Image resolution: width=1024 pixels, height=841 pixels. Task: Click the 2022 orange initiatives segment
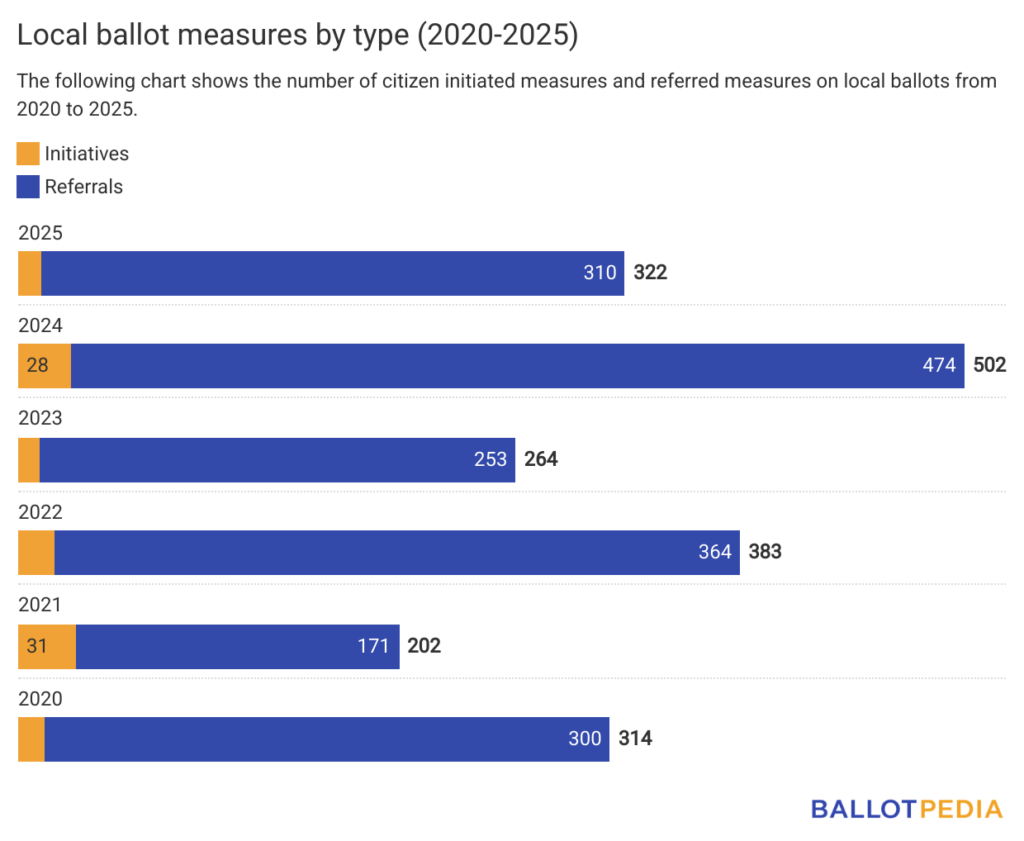pos(36,553)
